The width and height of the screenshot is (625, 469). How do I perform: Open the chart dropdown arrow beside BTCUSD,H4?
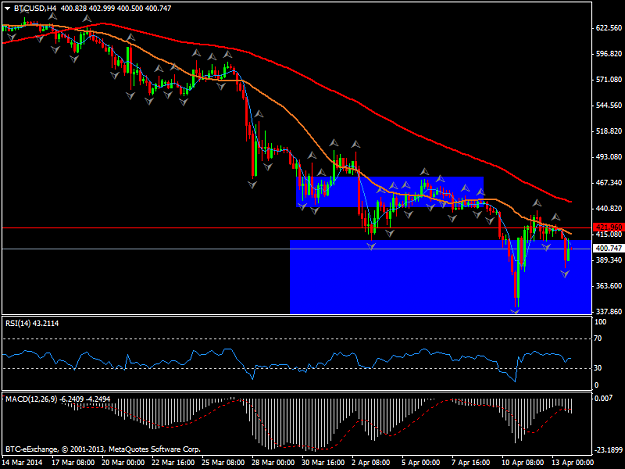click(8, 8)
